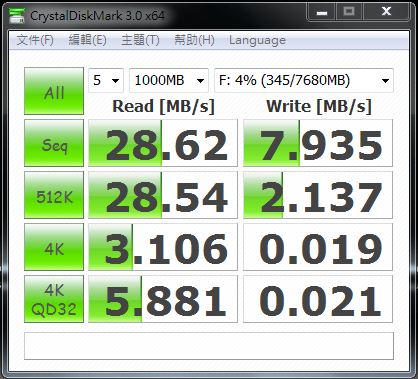Start the Seq sequential test

(54, 143)
